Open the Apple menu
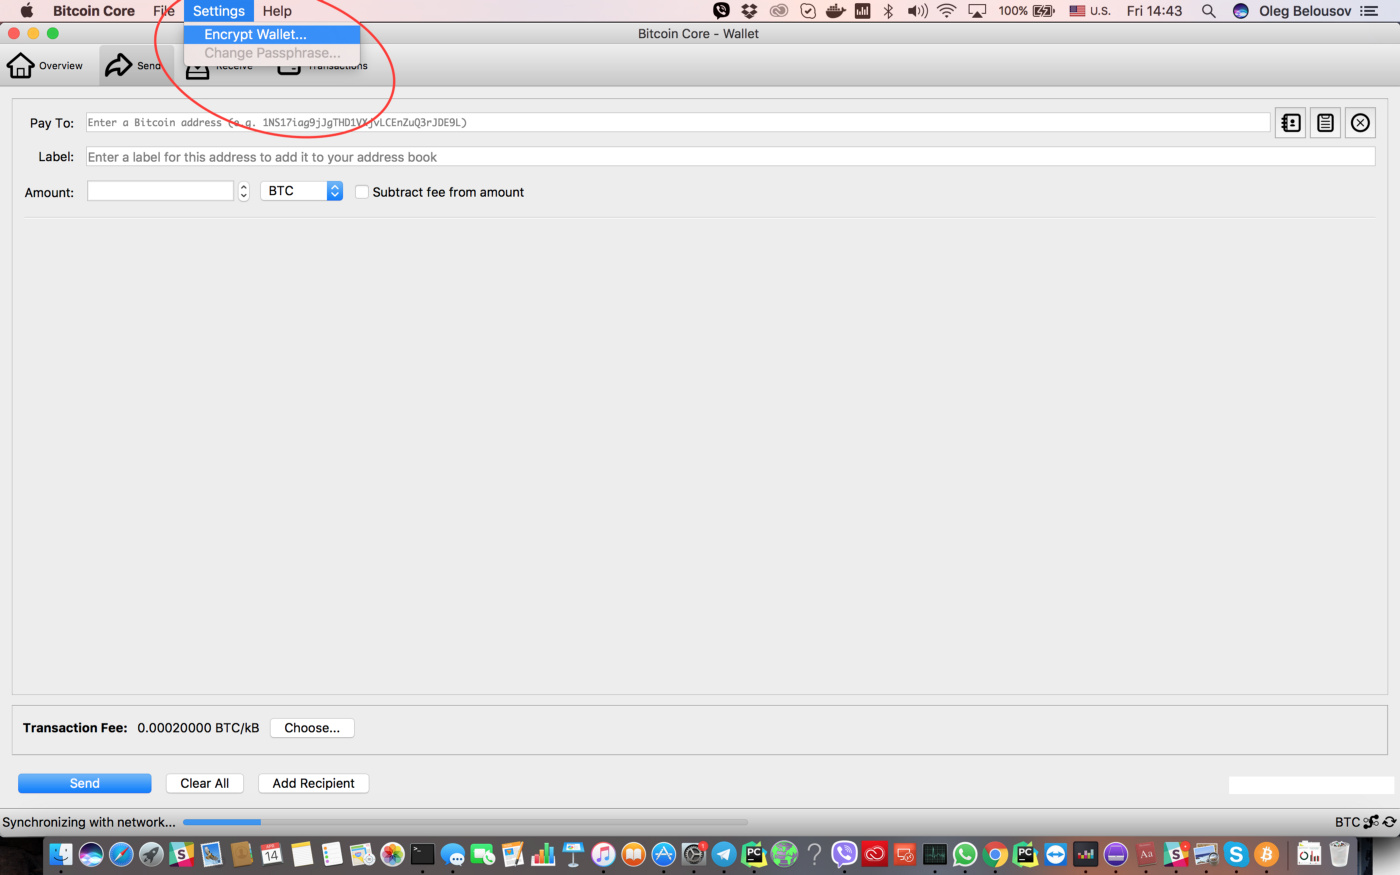 point(27,11)
